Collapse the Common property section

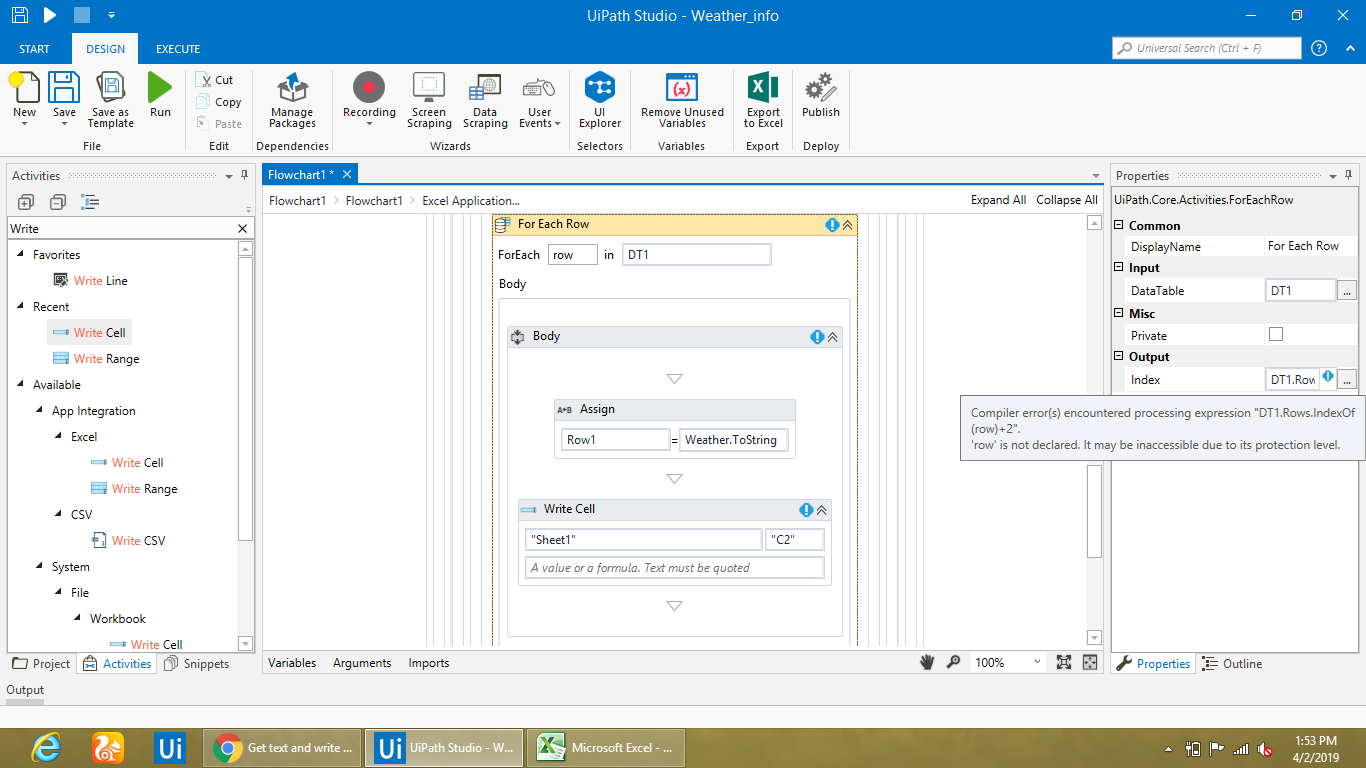click(x=1119, y=225)
